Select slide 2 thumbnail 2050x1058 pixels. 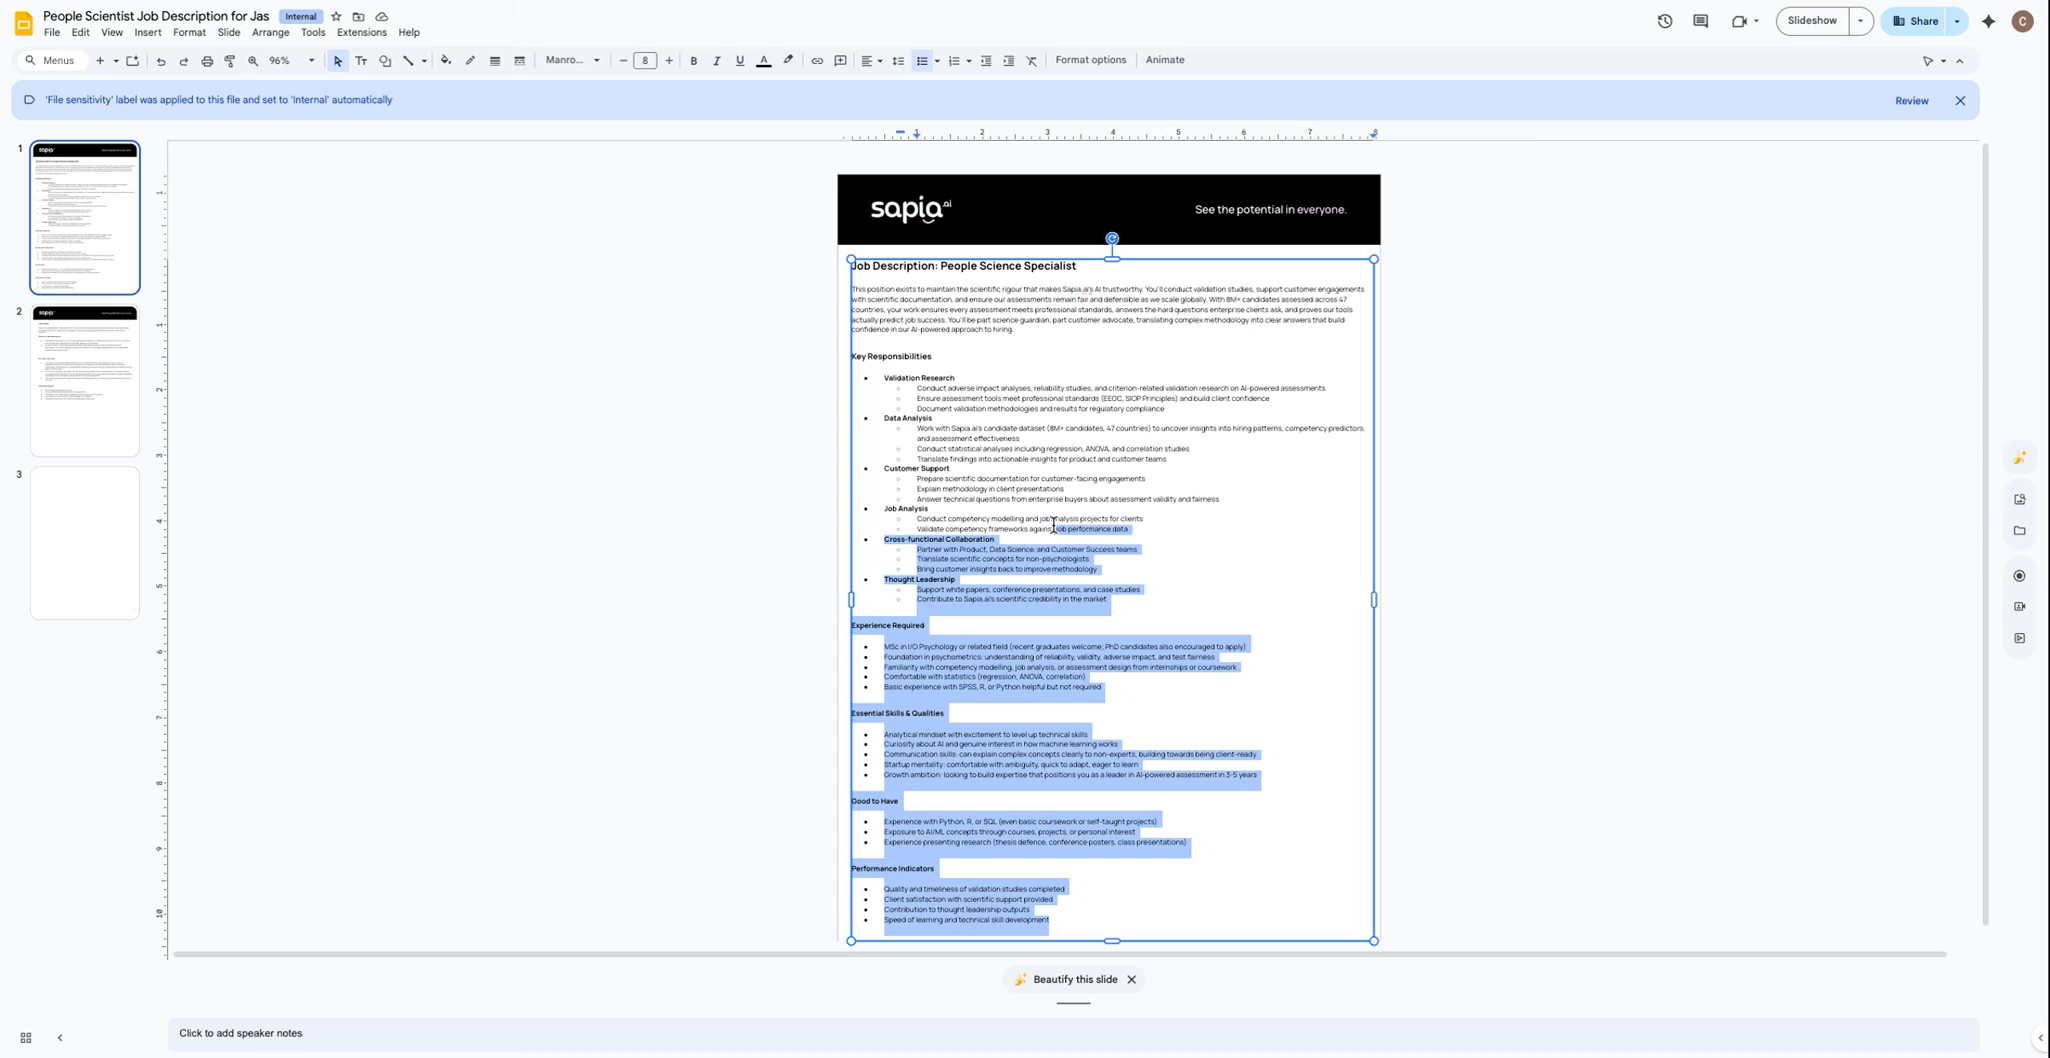[x=85, y=381]
